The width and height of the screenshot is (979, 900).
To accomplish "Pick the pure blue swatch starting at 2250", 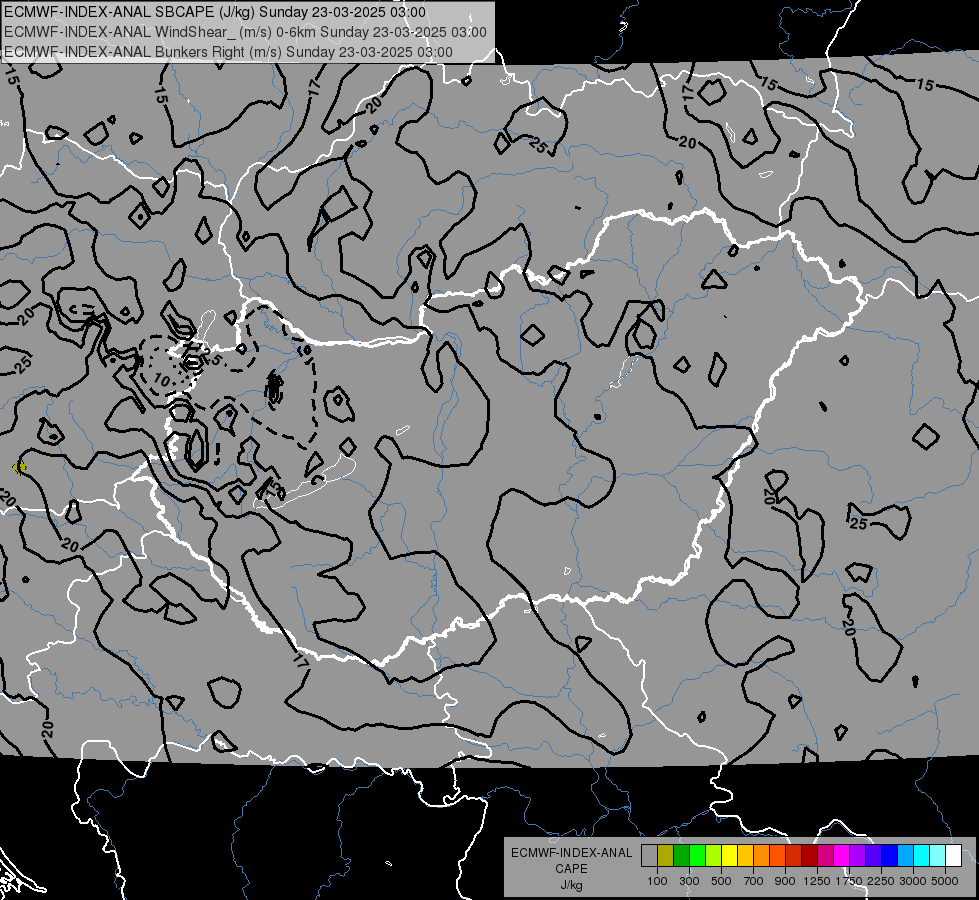I will (890, 856).
